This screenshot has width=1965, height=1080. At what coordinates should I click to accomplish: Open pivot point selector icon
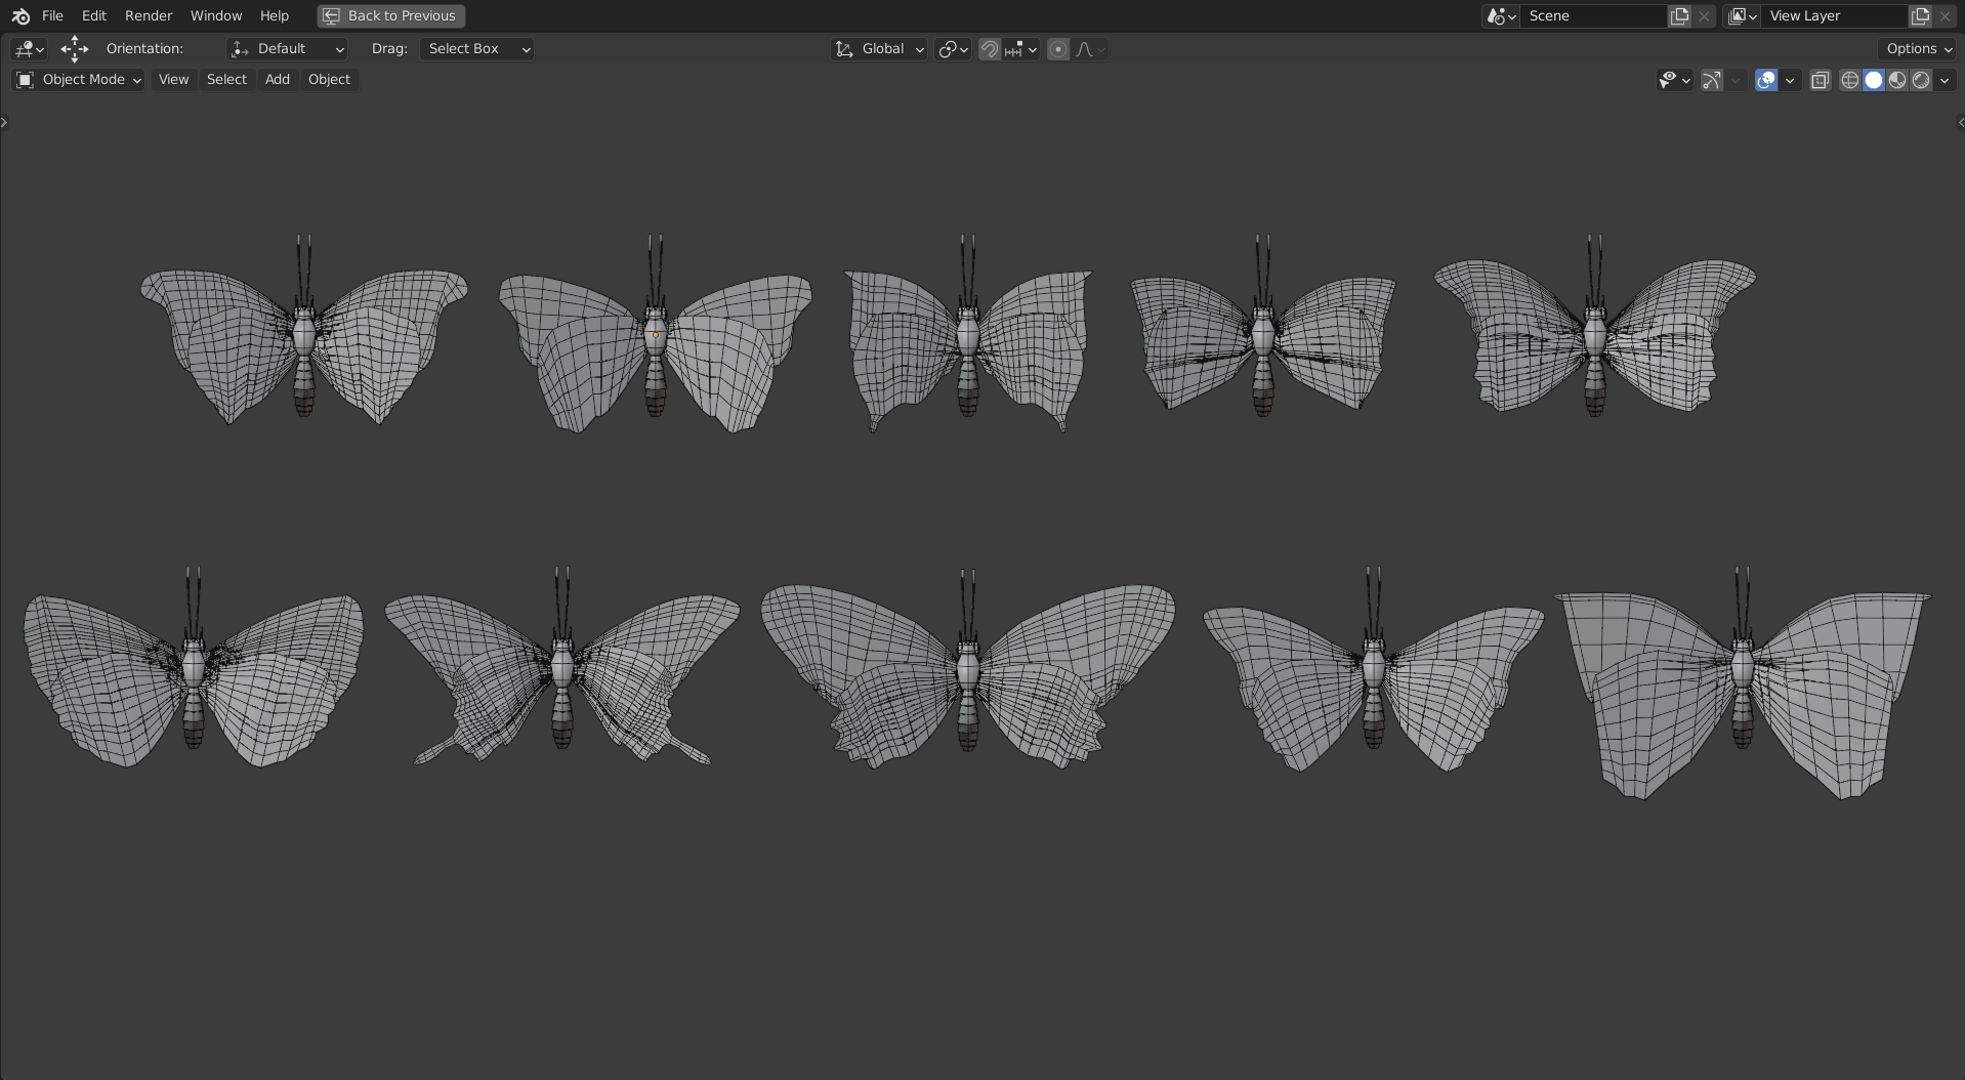(x=952, y=49)
